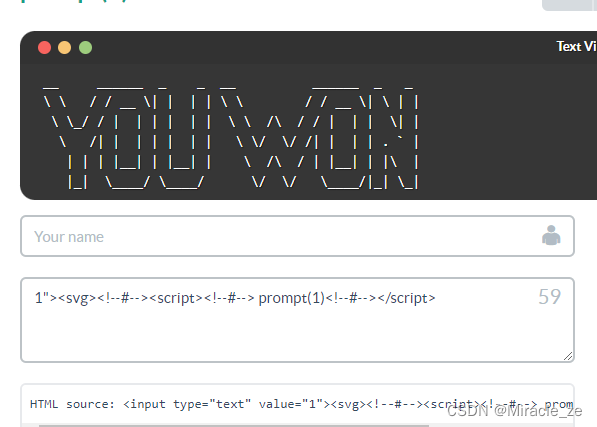597x427 pixels.
Task: Click the yellow window dot
Action: coord(64,48)
